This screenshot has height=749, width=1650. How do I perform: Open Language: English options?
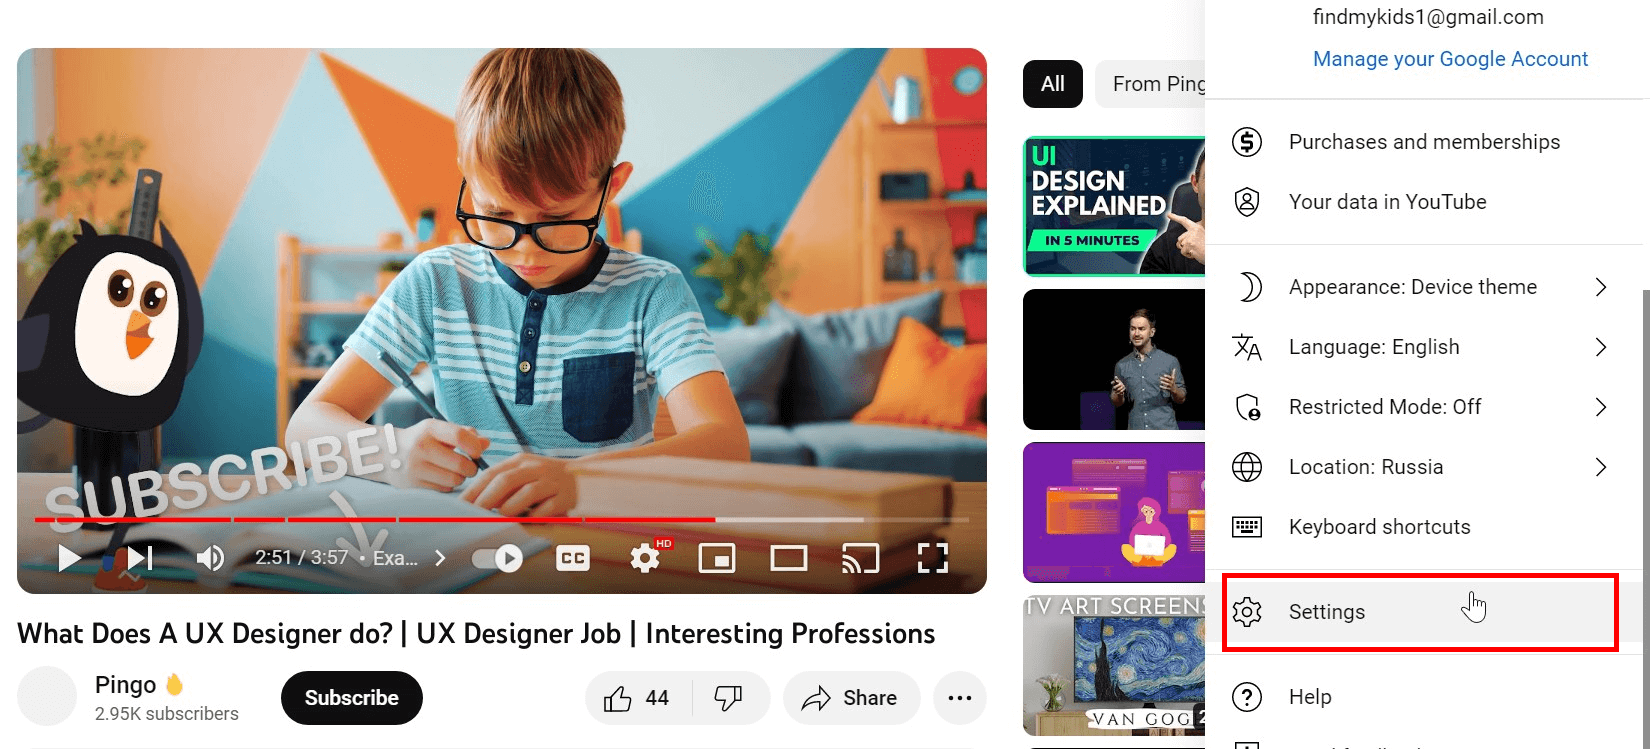pyautogui.click(x=1420, y=347)
